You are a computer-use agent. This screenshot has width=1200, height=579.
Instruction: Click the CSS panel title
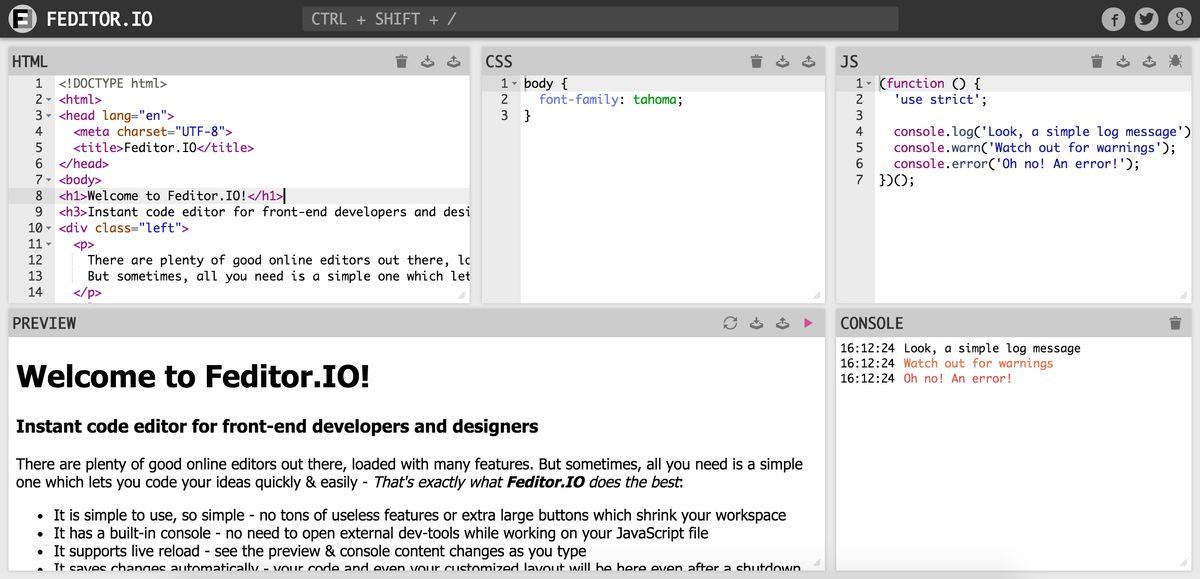[499, 62]
